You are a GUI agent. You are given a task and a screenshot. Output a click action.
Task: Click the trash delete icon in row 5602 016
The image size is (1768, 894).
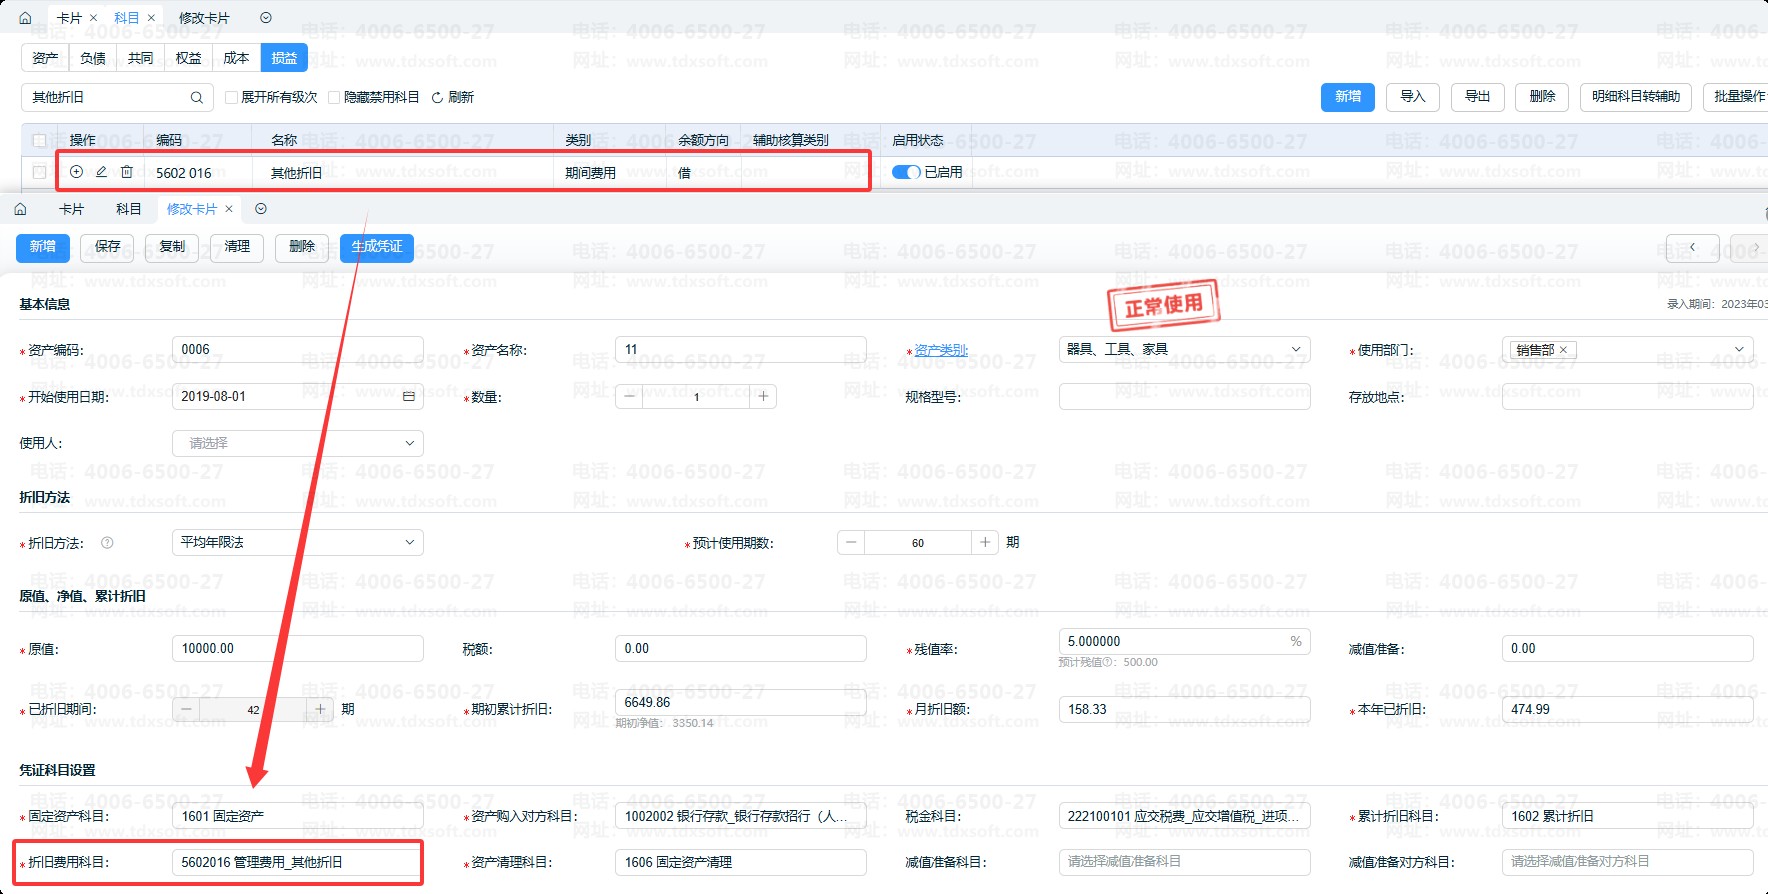[x=127, y=172]
